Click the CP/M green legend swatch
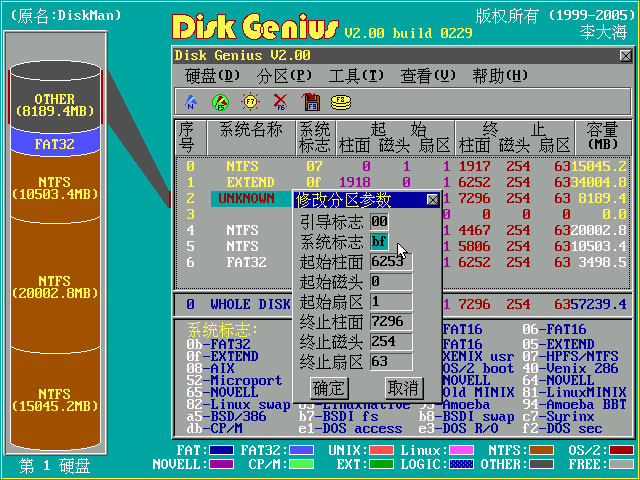The image size is (640, 480). (301, 464)
